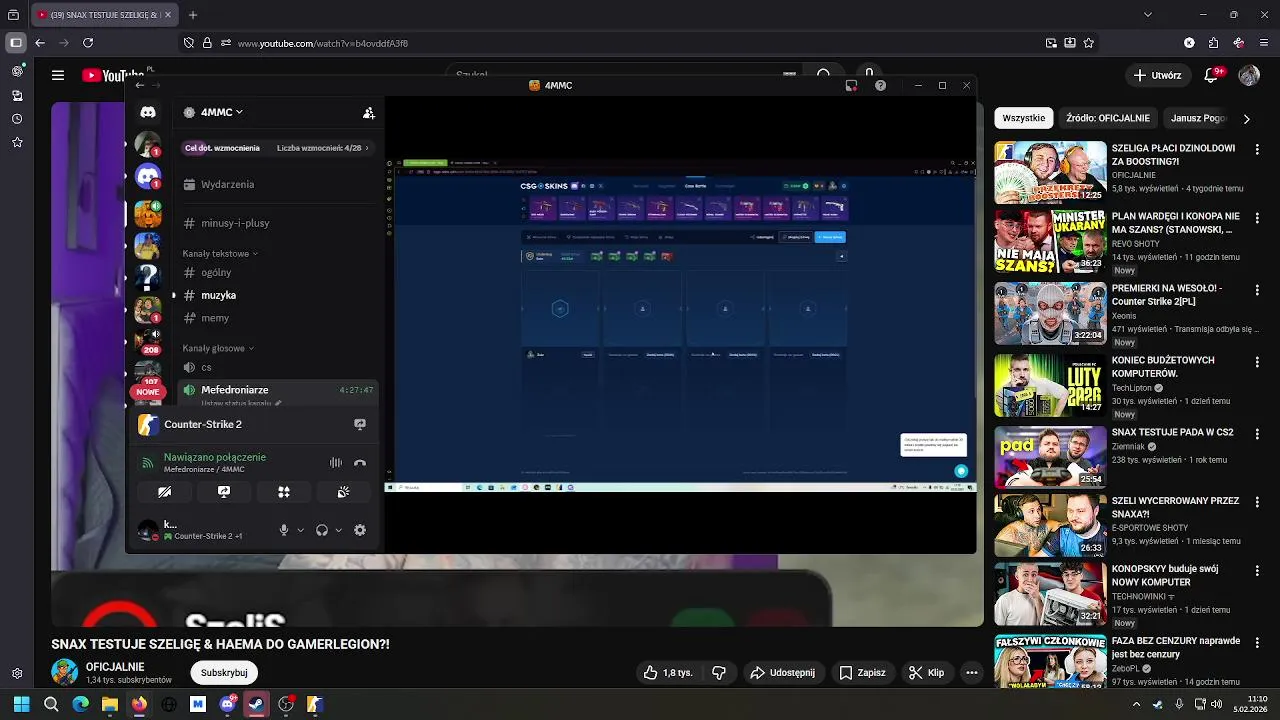Select the Wszystkie filter chip
The width and height of the screenshot is (1280, 720).
1023,118
